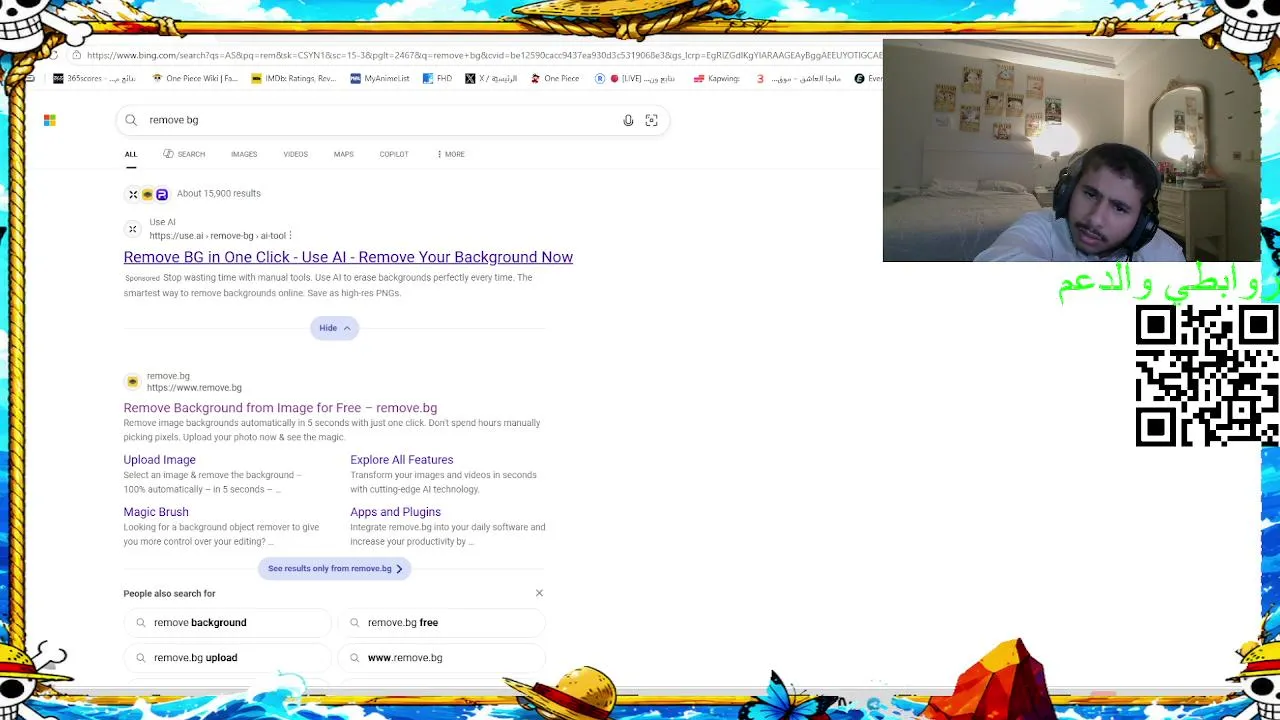Click the Use AI favicon beside the sponsored result
The image size is (1280, 720).
pyautogui.click(x=132, y=229)
